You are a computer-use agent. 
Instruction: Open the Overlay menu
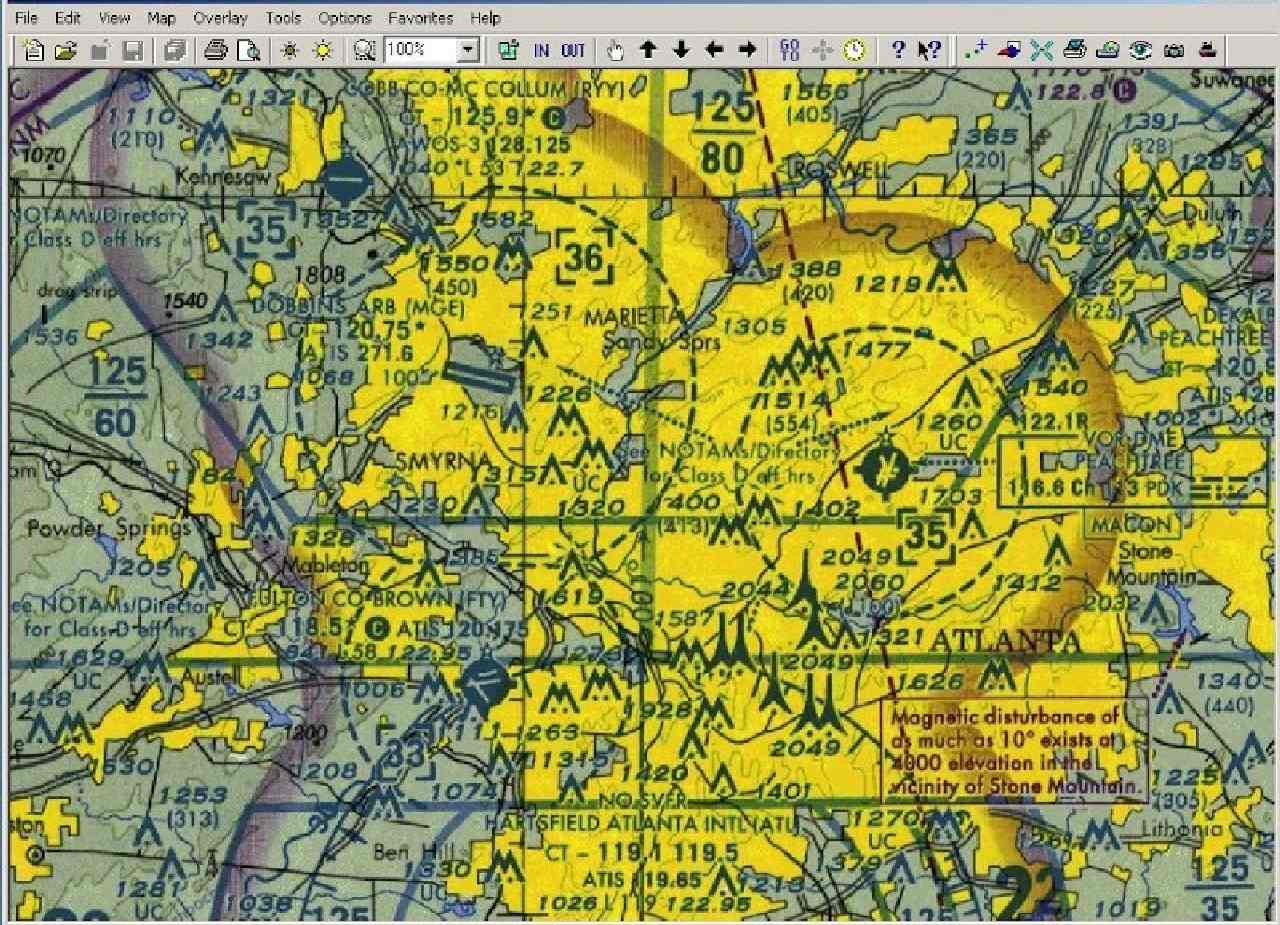click(x=220, y=18)
